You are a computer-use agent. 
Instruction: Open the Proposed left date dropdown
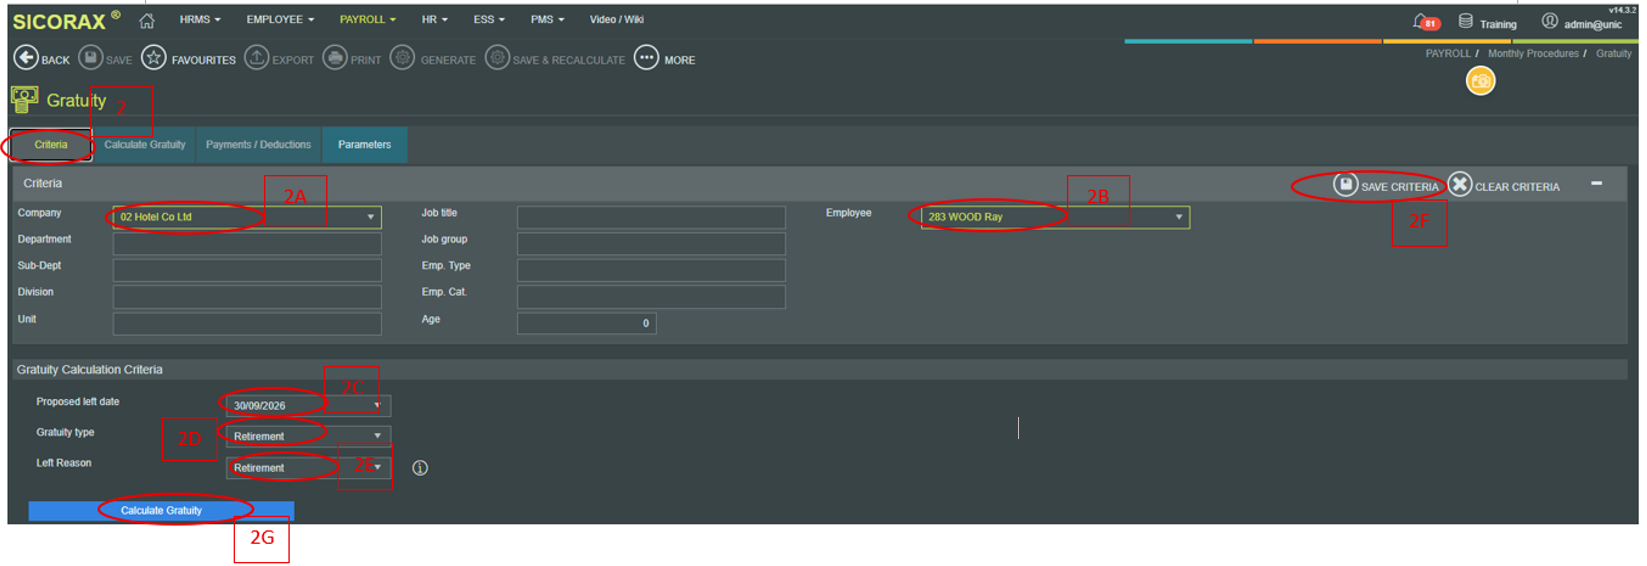(x=308, y=405)
